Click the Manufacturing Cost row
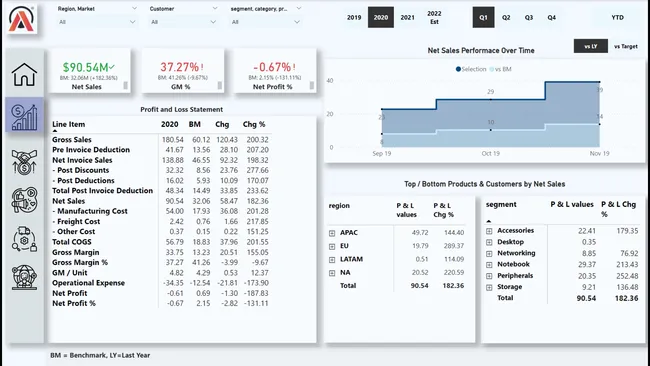 point(161,211)
